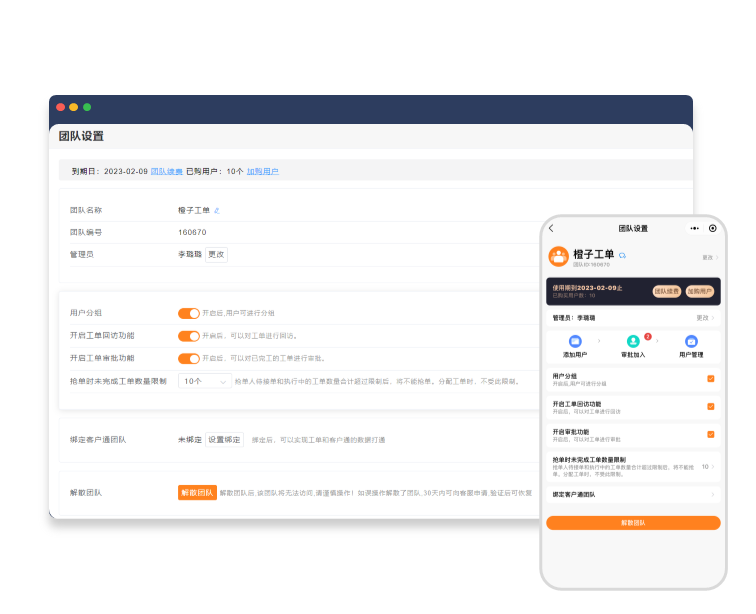Uncheck 开启审批功能 checkbox on phone

pyautogui.click(x=711, y=435)
